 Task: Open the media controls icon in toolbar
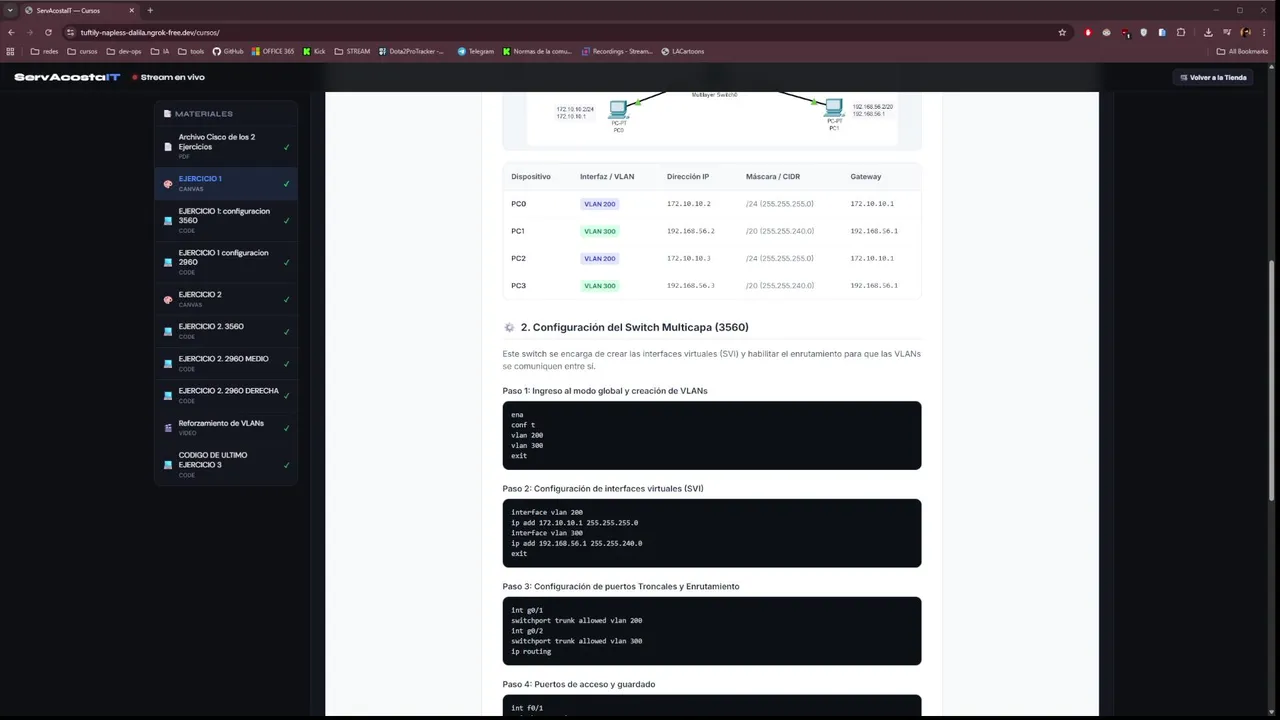pyautogui.click(x=1227, y=32)
